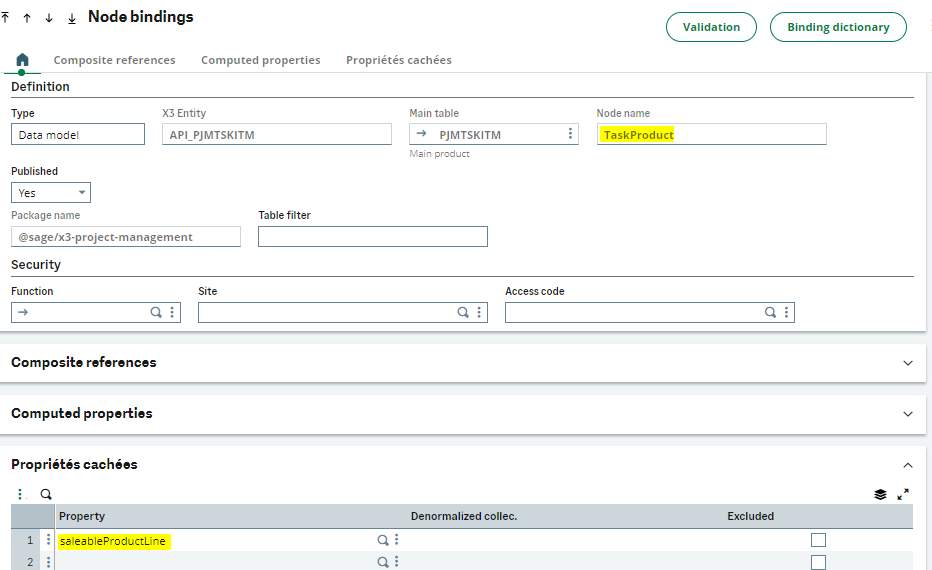Open the home tab icon

pyautogui.click(x=22, y=59)
